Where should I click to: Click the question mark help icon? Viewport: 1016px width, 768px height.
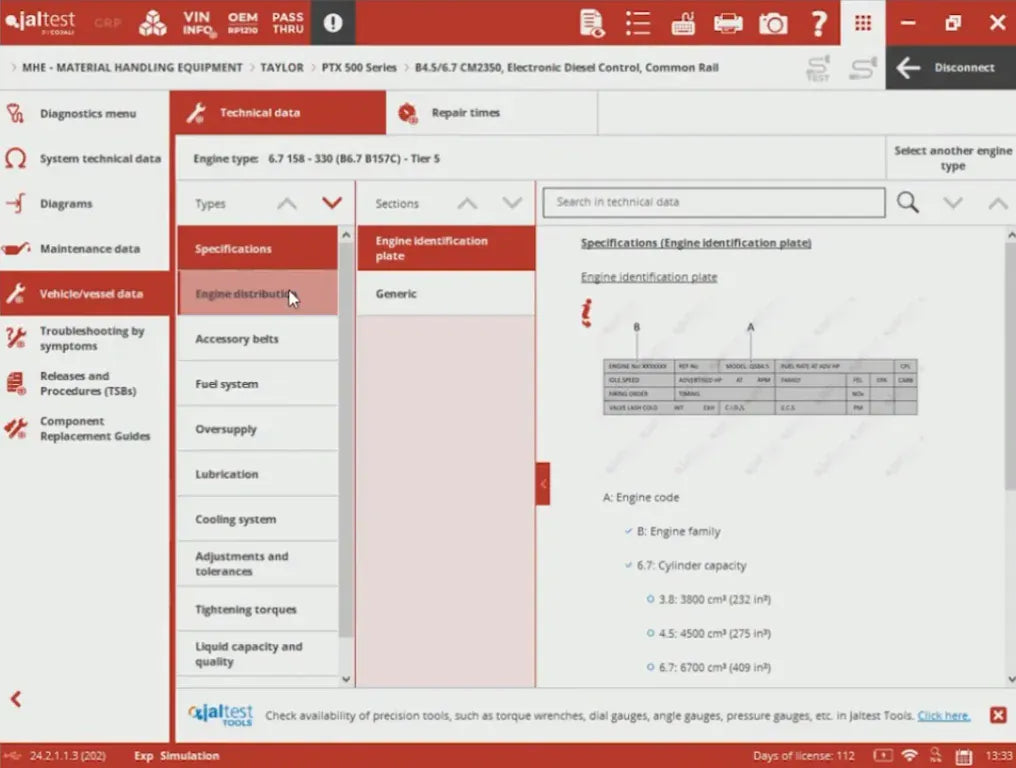click(818, 23)
